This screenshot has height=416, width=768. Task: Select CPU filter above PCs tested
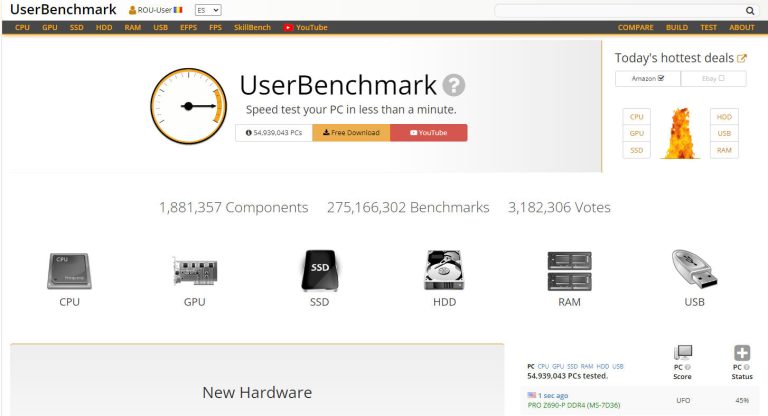pyautogui.click(x=543, y=366)
